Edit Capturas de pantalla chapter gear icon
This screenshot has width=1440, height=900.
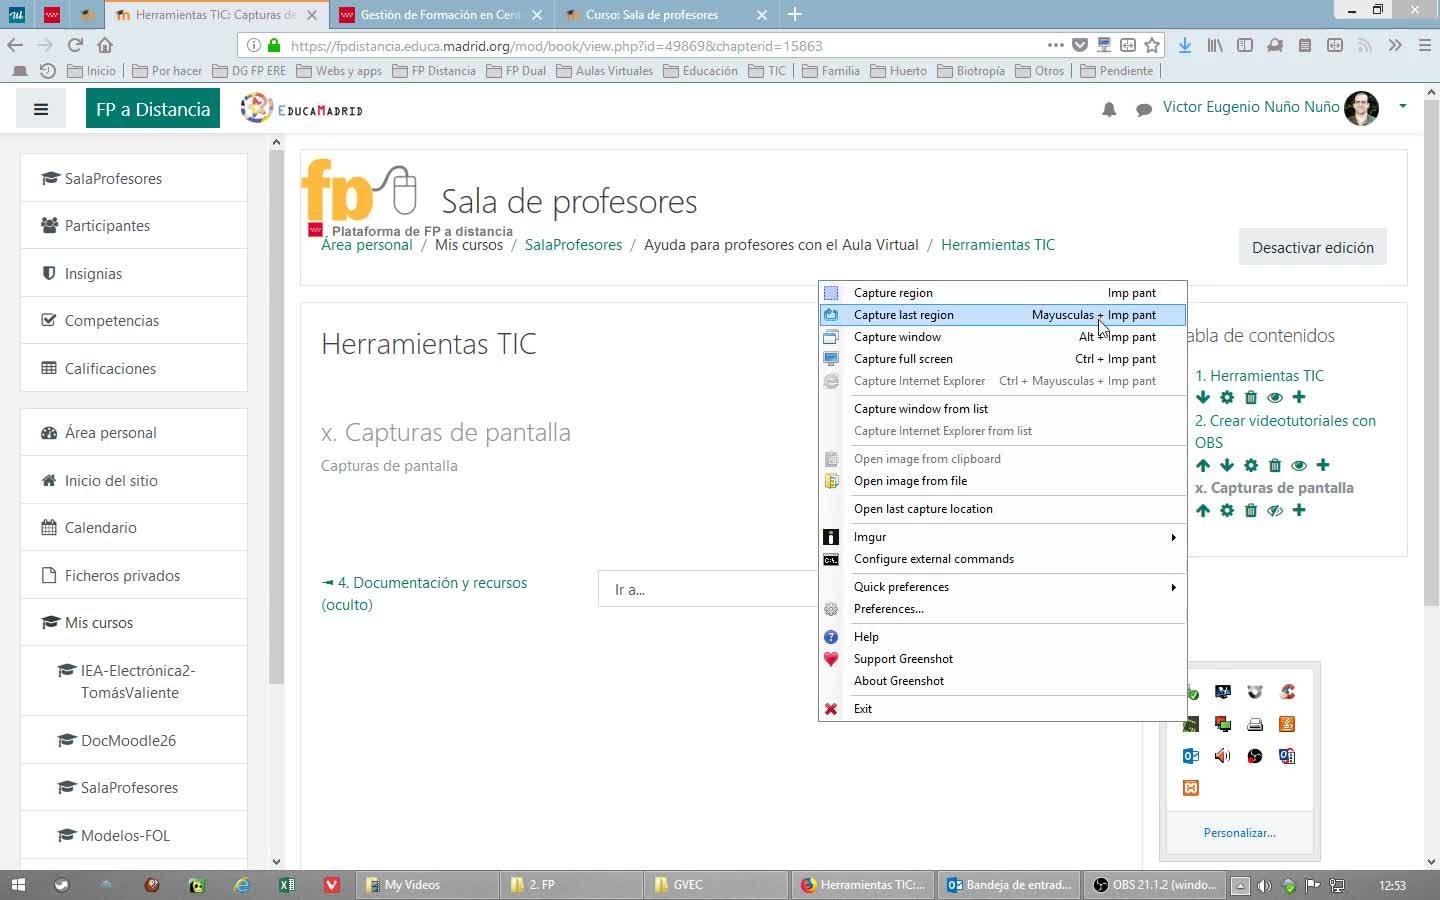1227,510
